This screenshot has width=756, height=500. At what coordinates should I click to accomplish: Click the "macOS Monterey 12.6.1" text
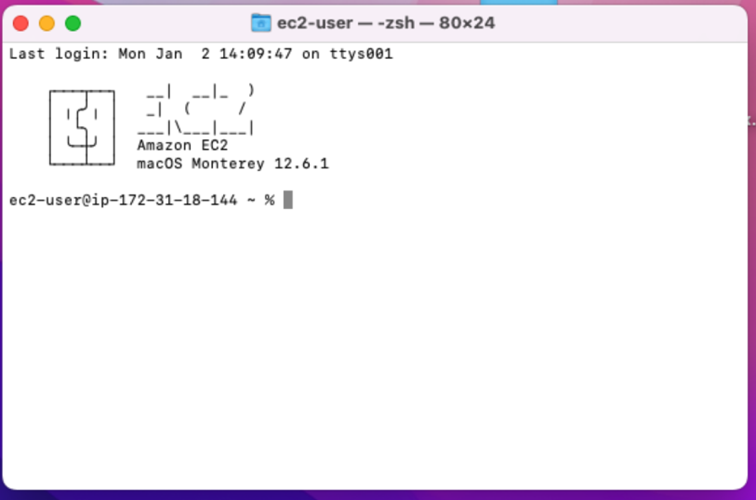[x=232, y=164]
